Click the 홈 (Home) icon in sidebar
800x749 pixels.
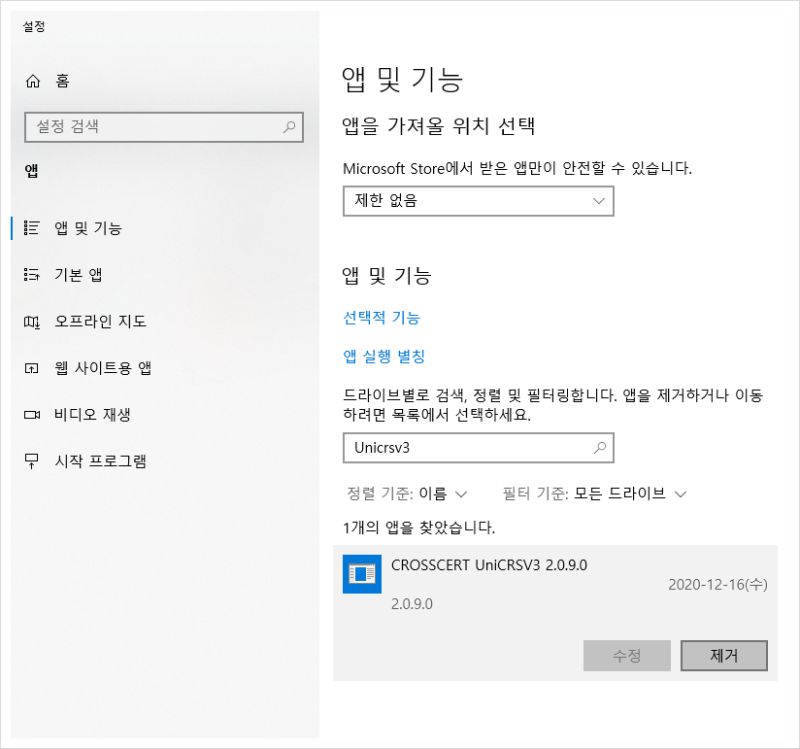32,81
